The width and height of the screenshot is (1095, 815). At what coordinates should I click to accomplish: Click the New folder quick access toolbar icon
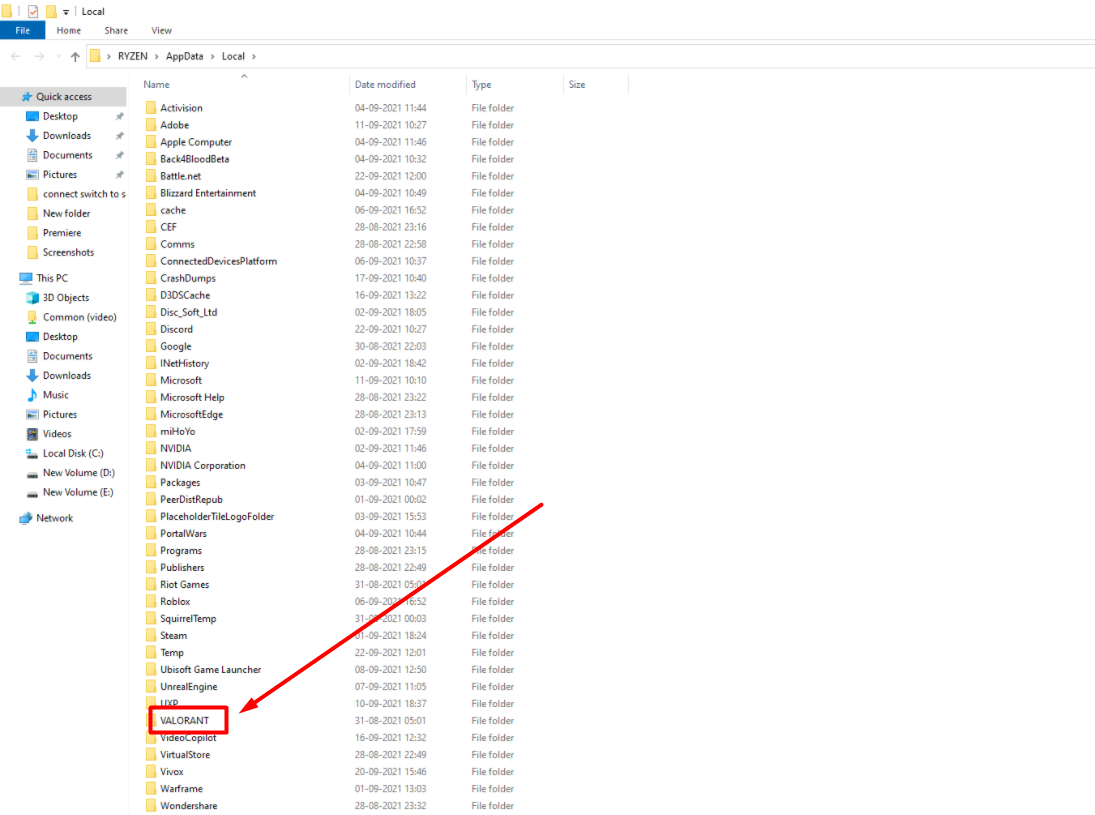click(x=51, y=11)
